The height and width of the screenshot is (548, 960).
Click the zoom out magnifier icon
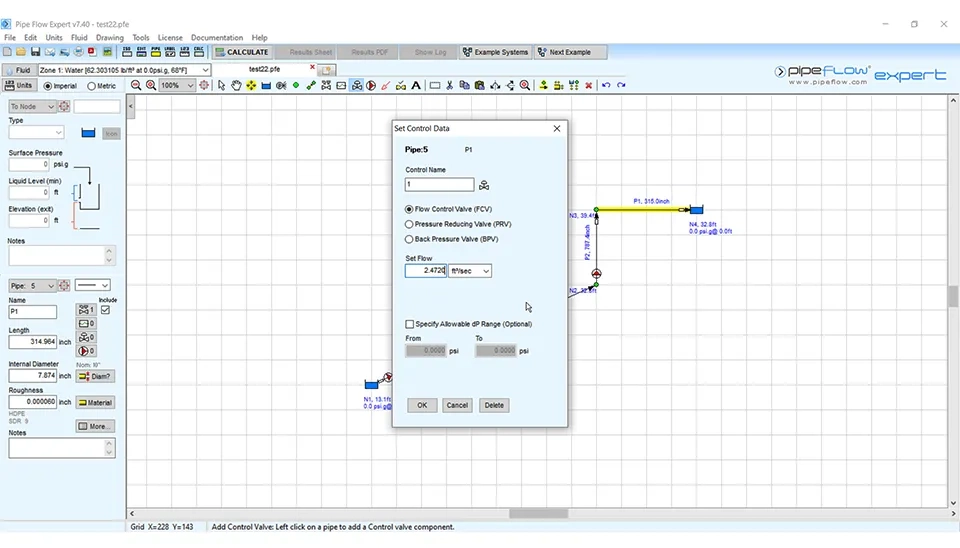point(136,86)
